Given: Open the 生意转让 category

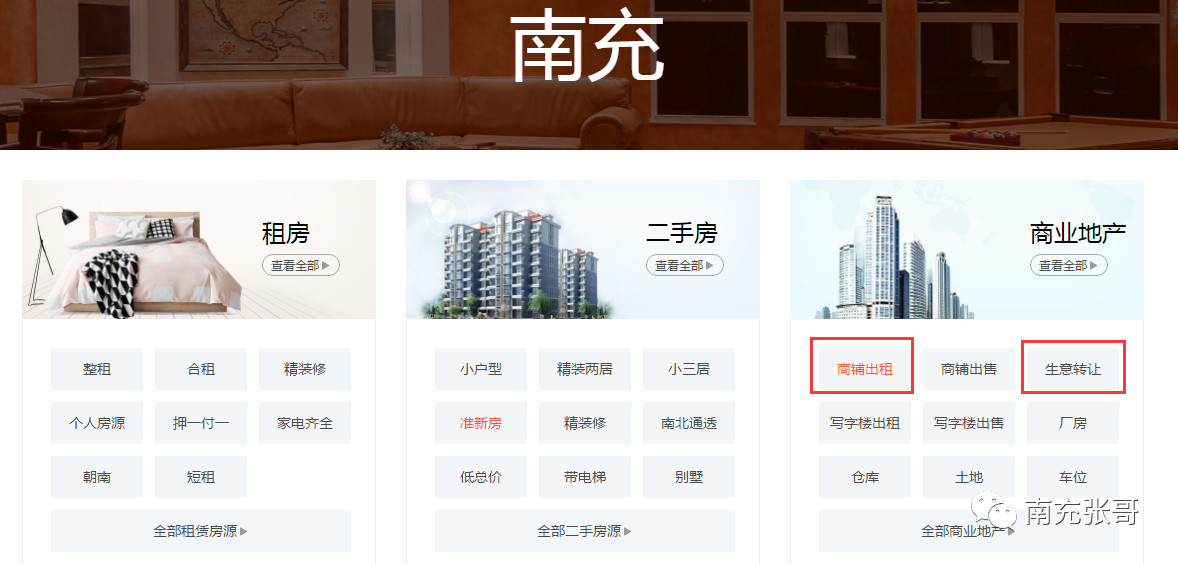Looking at the screenshot, I should point(1073,369).
